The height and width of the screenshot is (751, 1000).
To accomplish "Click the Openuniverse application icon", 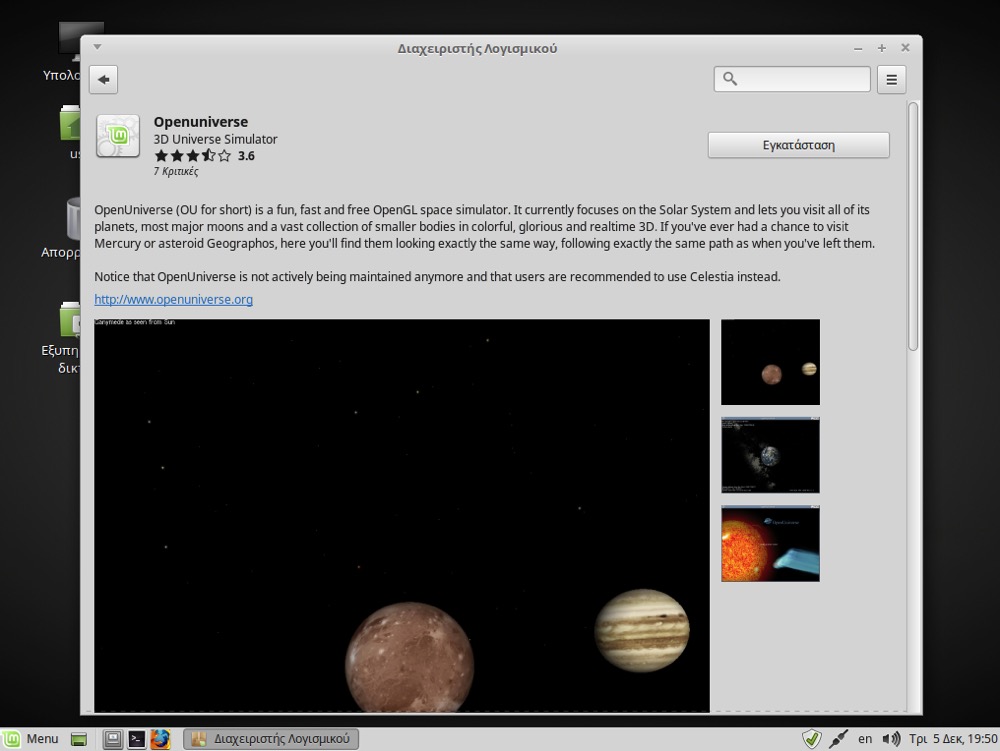I will [x=118, y=136].
